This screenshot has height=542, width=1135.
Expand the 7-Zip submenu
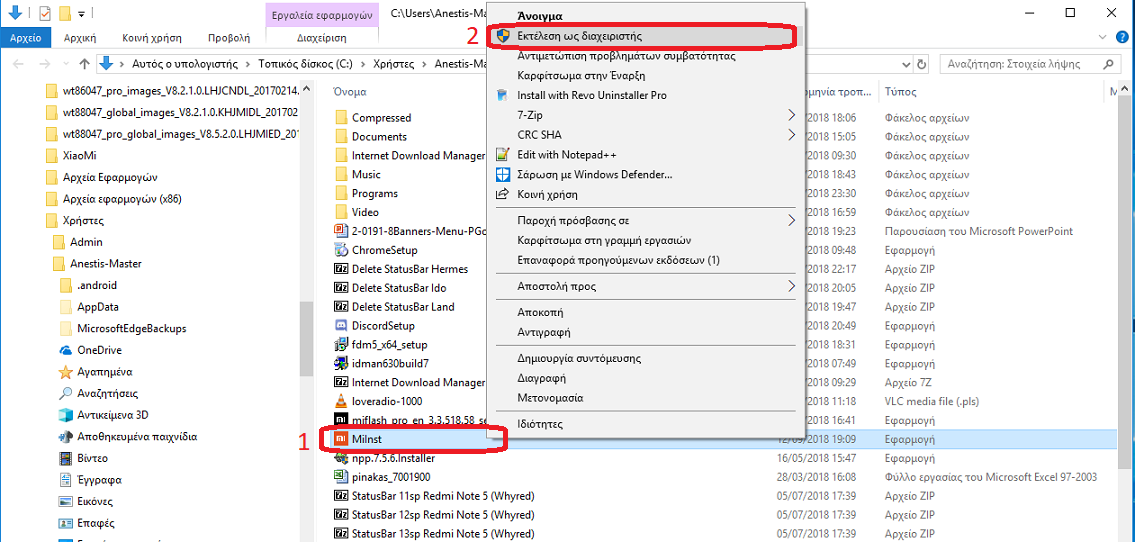point(791,115)
